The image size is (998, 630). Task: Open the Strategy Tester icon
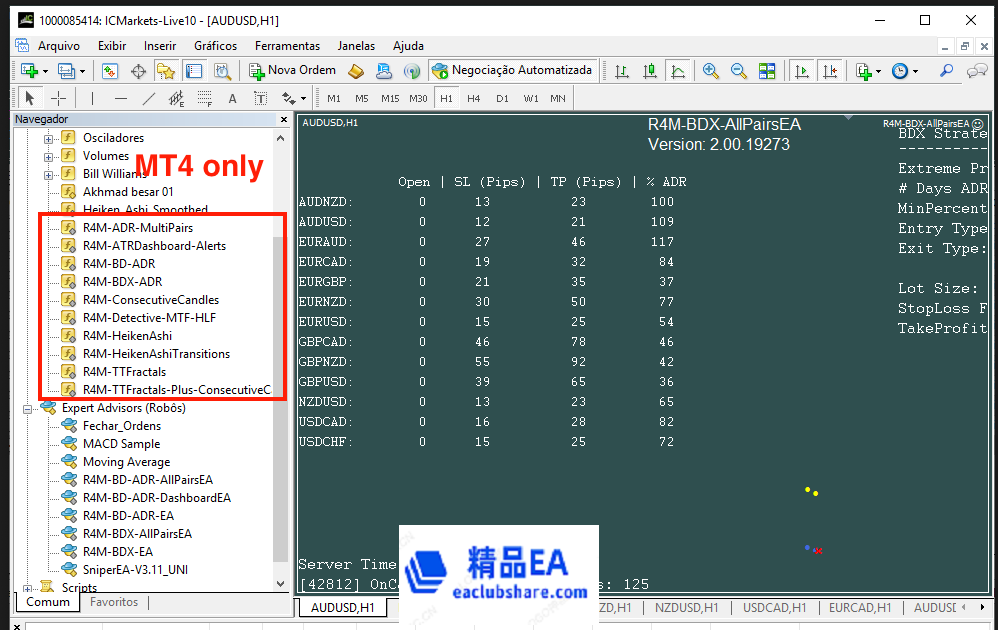(x=222, y=71)
